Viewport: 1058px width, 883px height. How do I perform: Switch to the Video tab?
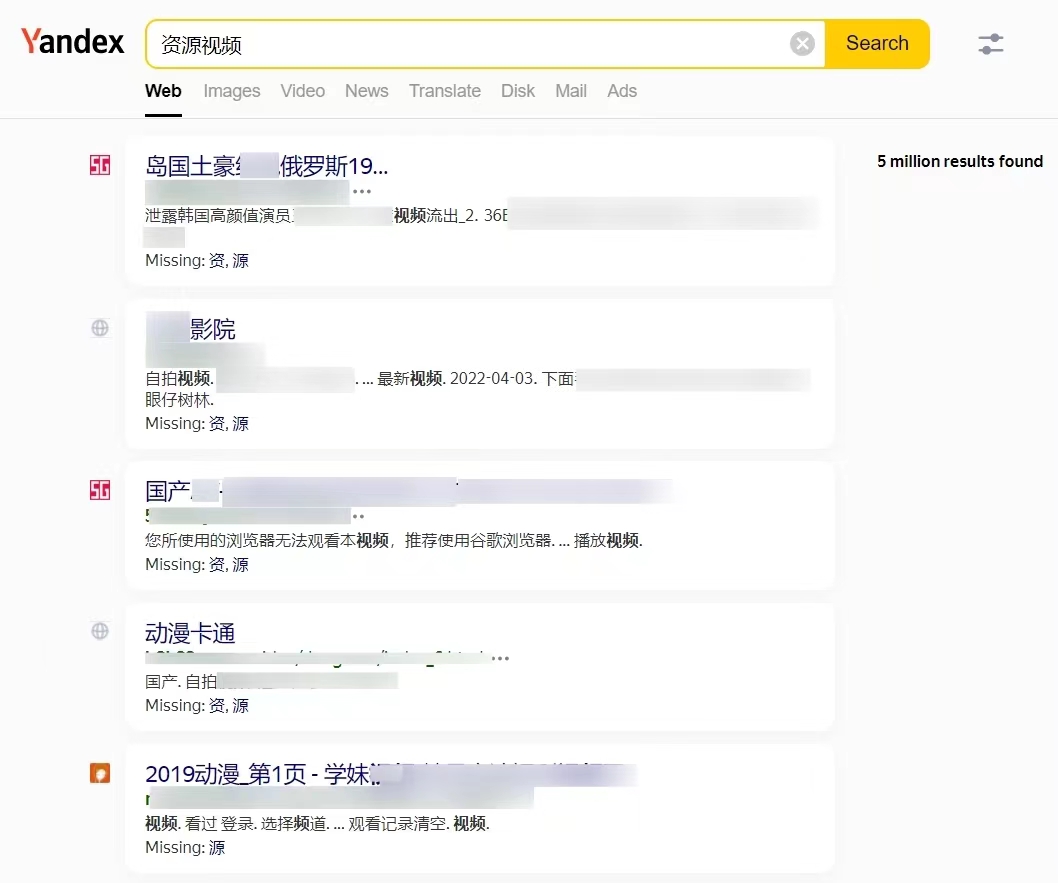coord(302,91)
